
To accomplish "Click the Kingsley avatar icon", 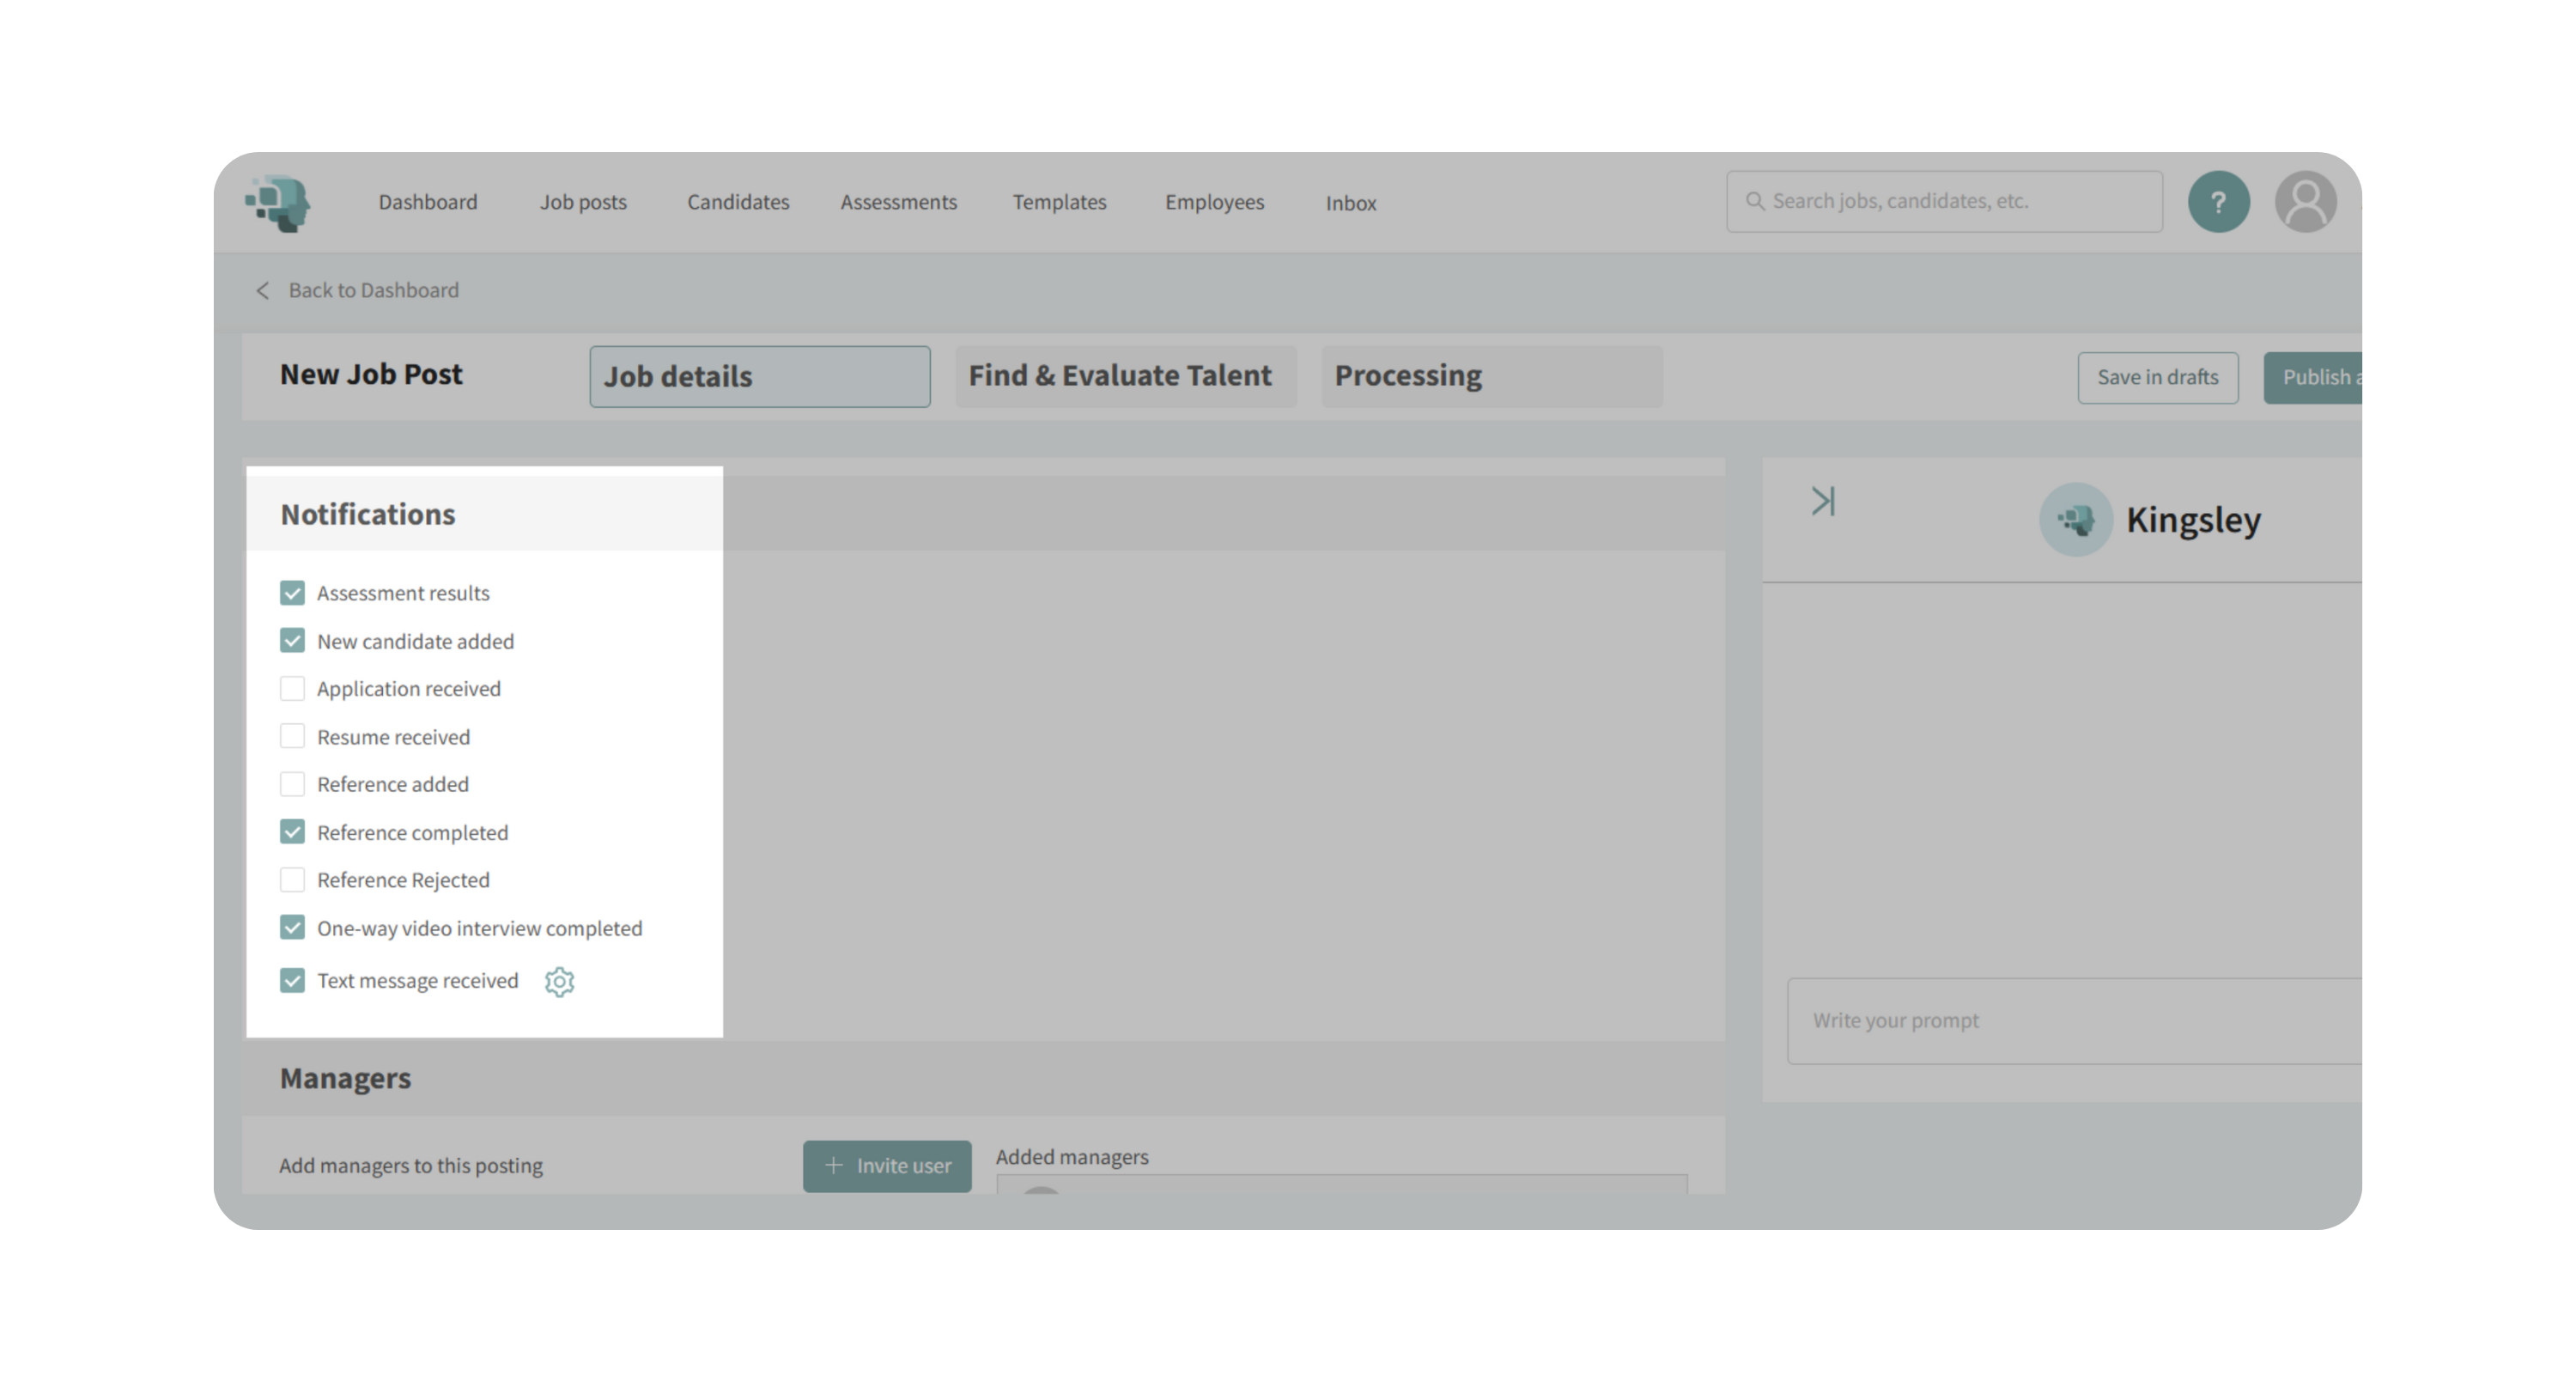I will pos(2075,519).
